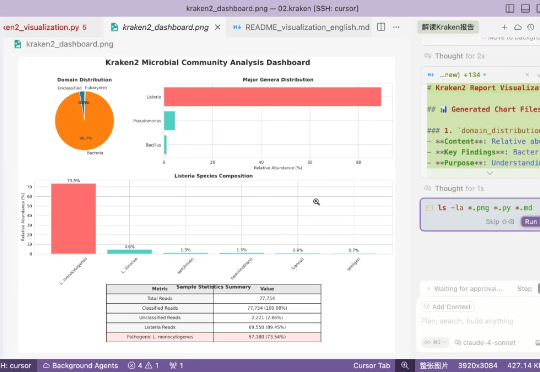Open background agents cloud icon in chat
Screen dimensions: 540x372
tap(518, 27)
